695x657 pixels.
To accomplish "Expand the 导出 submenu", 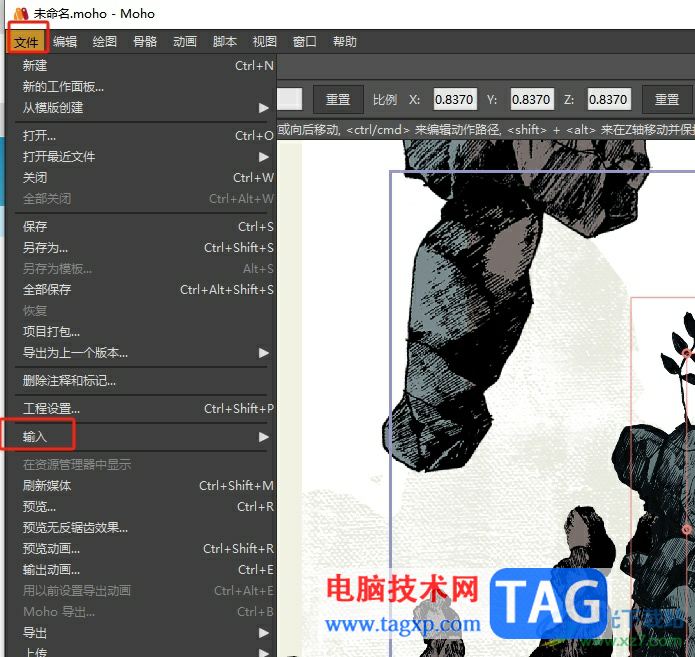I will pyautogui.click(x=142, y=633).
